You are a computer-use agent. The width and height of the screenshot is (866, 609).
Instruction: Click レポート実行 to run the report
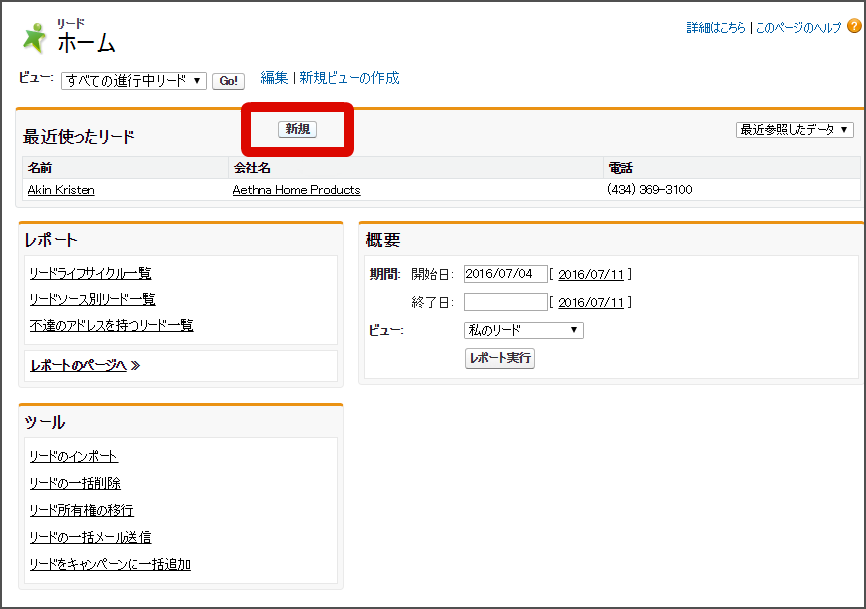tap(499, 358)
